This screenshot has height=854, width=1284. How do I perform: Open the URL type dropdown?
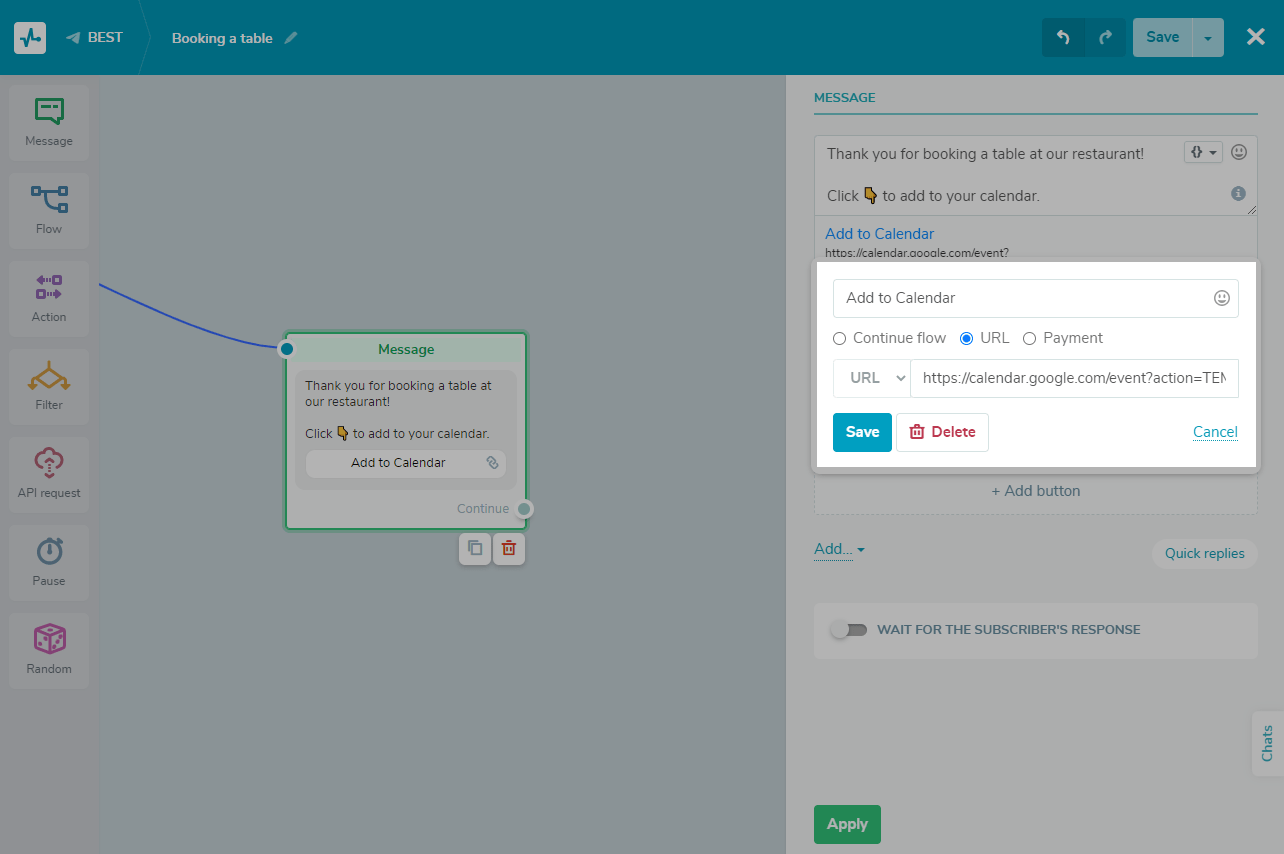coord(872,378)
